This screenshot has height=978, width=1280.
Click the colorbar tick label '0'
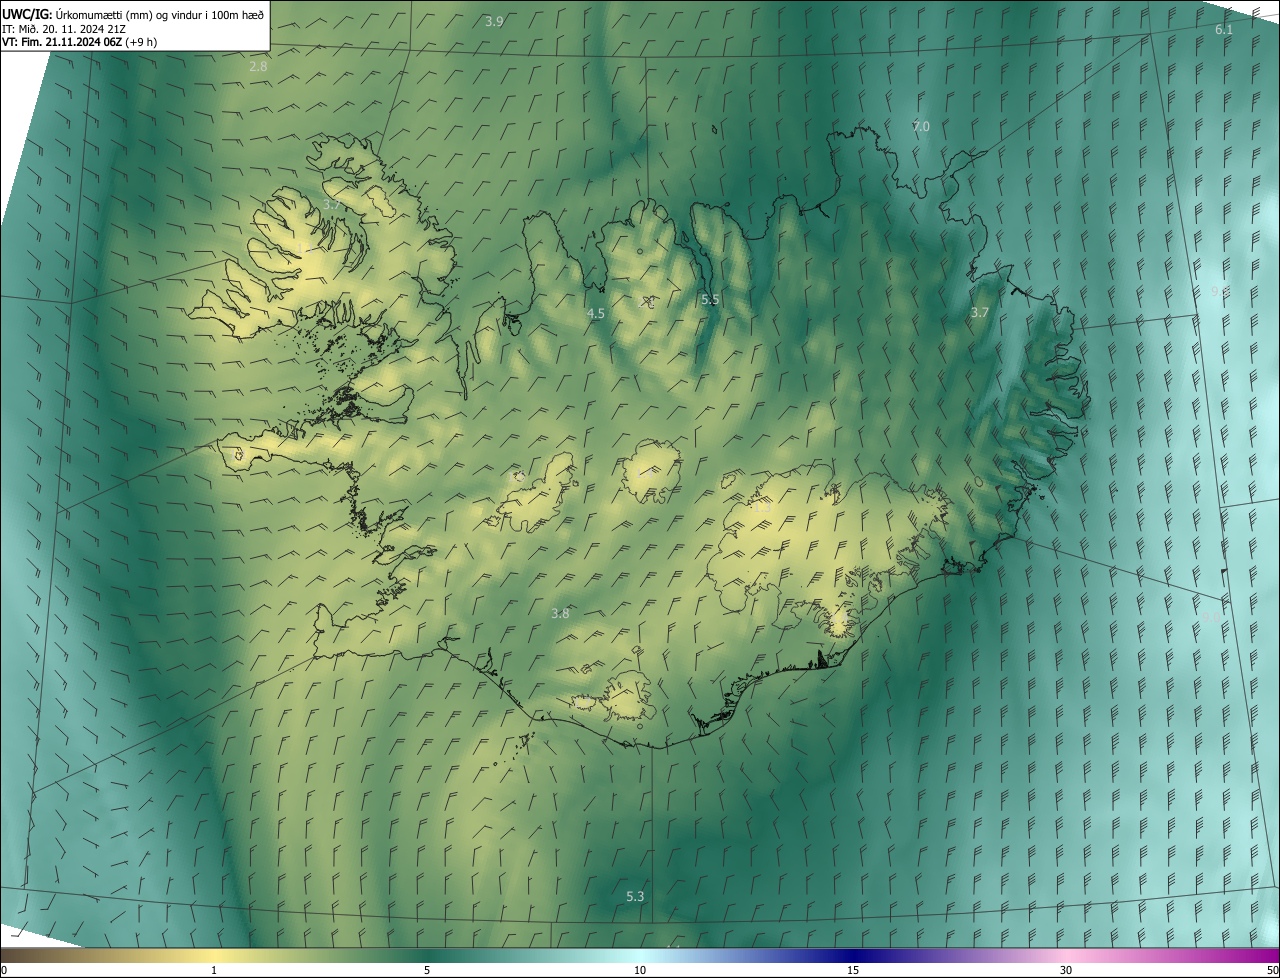(x=4, y=970)
